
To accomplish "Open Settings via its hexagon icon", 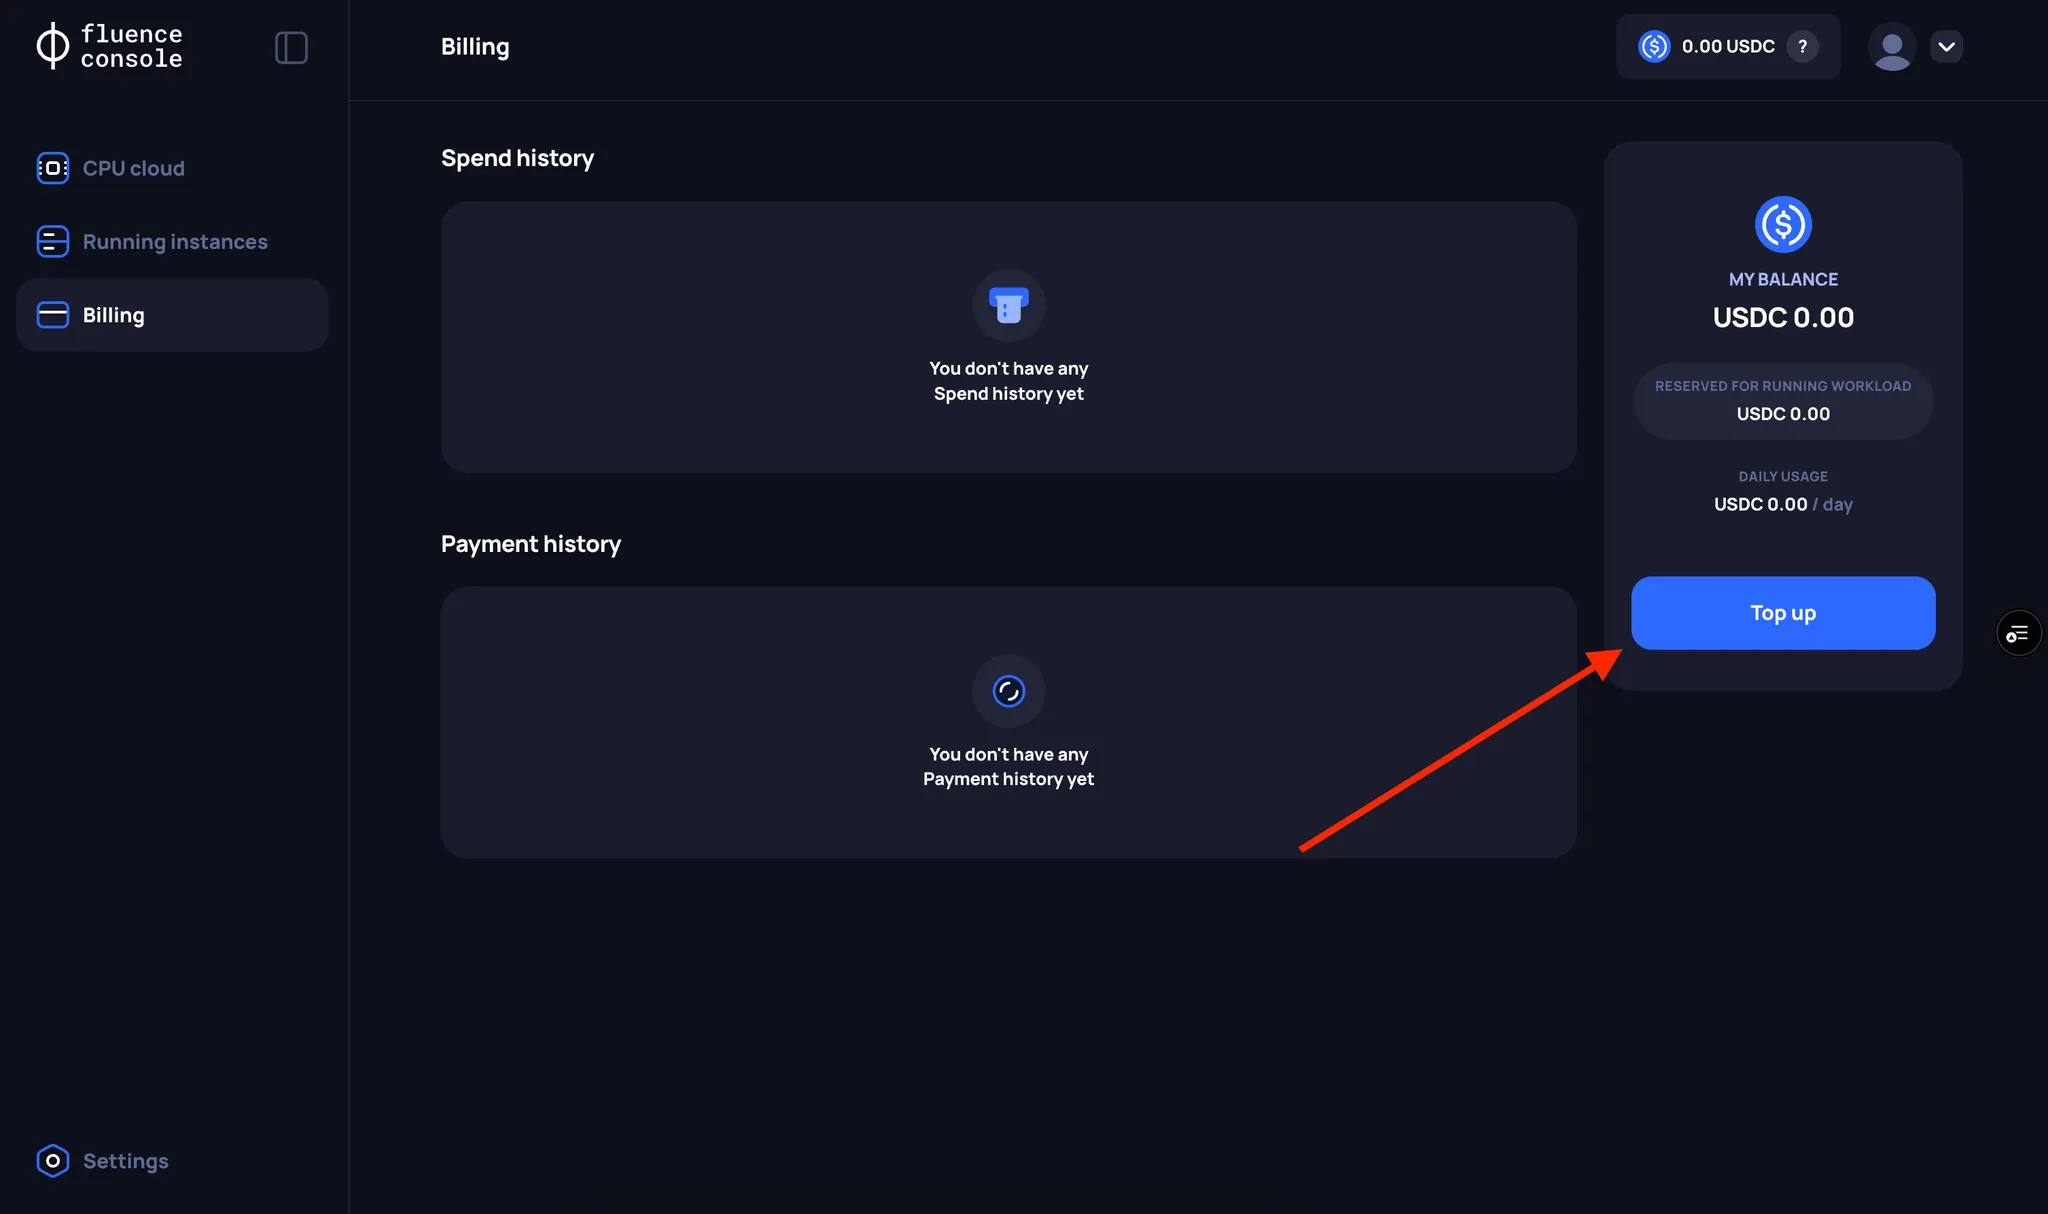I will [x=52, y=1160].
